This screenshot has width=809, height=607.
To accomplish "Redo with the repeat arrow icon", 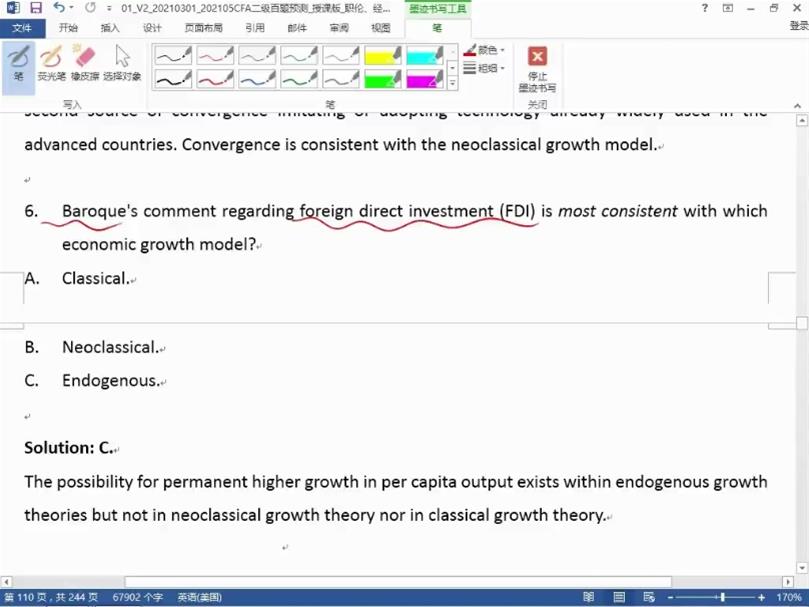I will point(90,8).
